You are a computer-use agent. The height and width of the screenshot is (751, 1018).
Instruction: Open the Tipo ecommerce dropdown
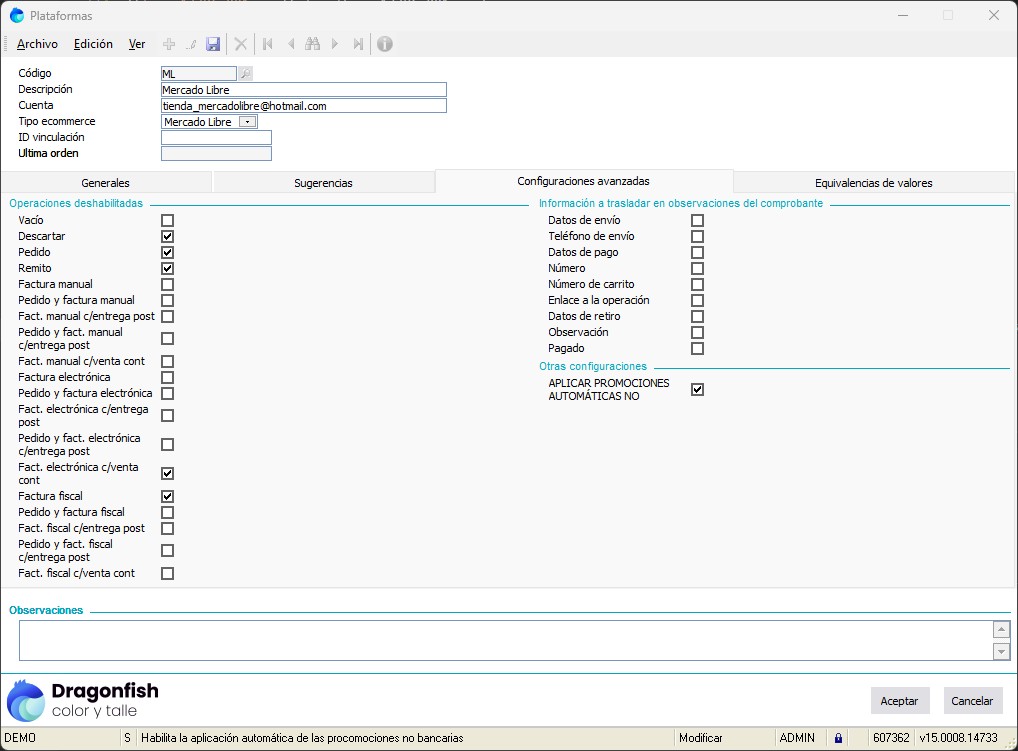(247, 122)
